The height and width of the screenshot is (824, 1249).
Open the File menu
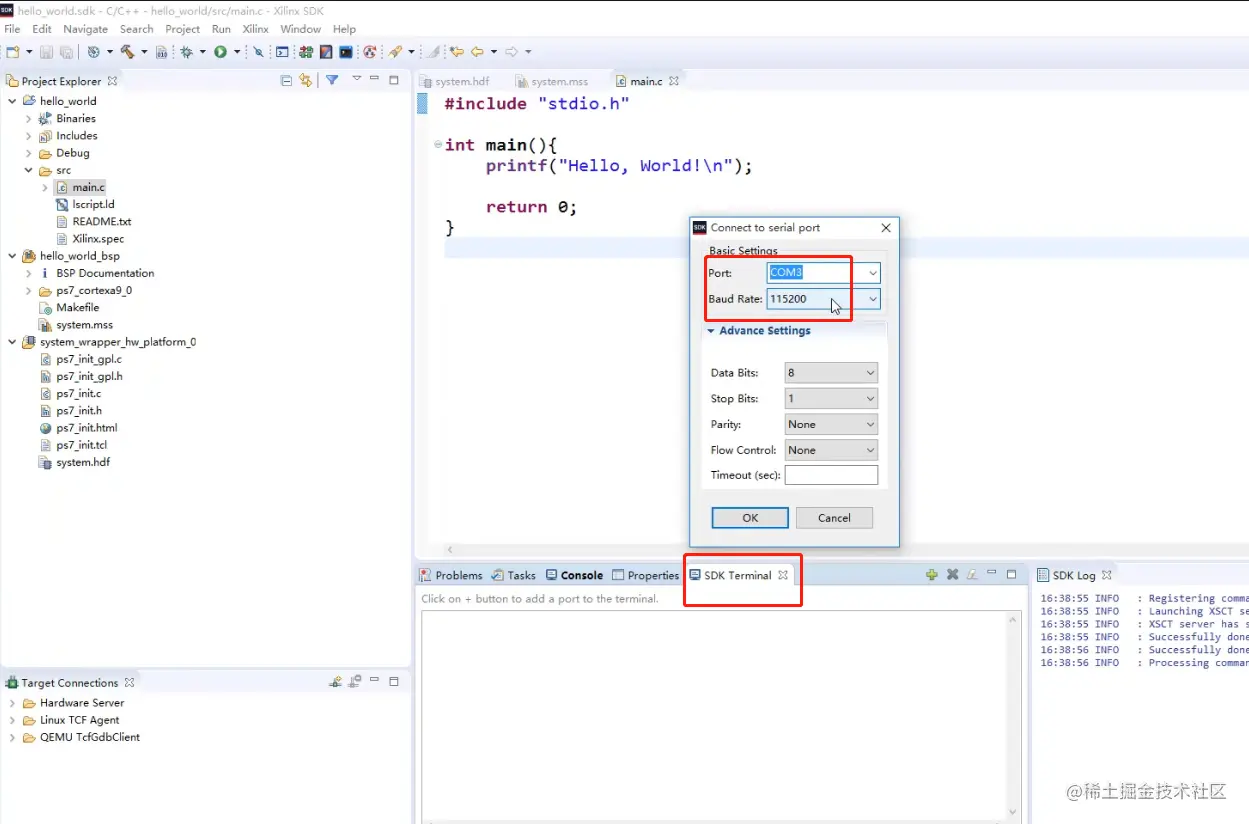click(x=12, y=29)
